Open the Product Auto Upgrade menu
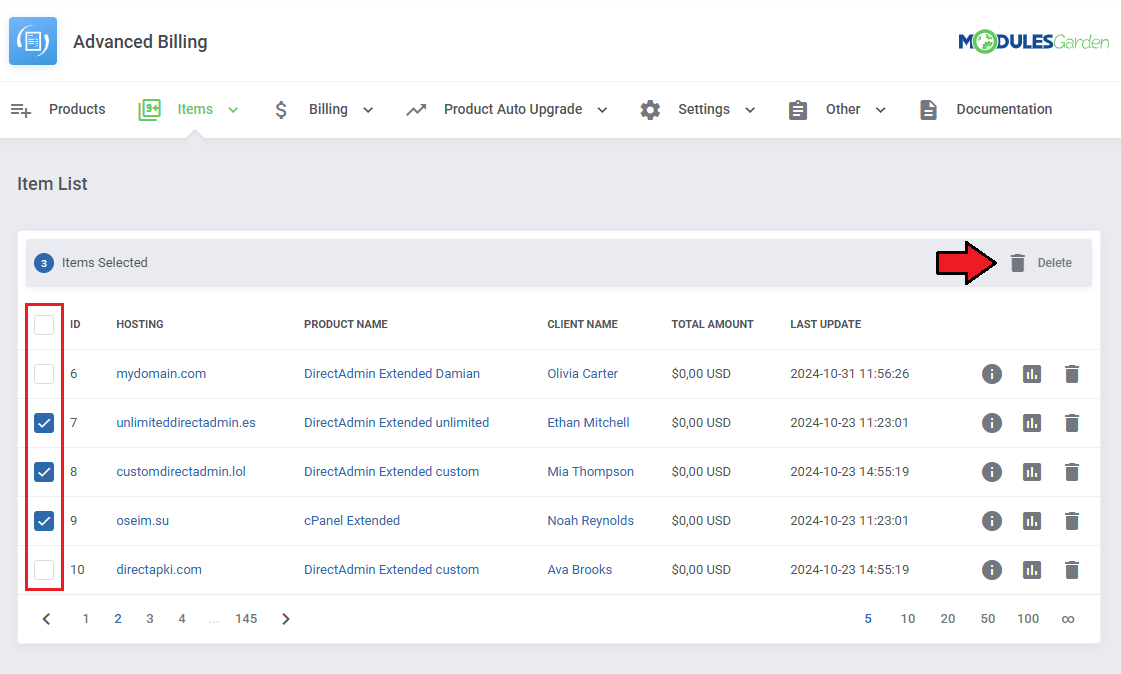 pos(513,109)
